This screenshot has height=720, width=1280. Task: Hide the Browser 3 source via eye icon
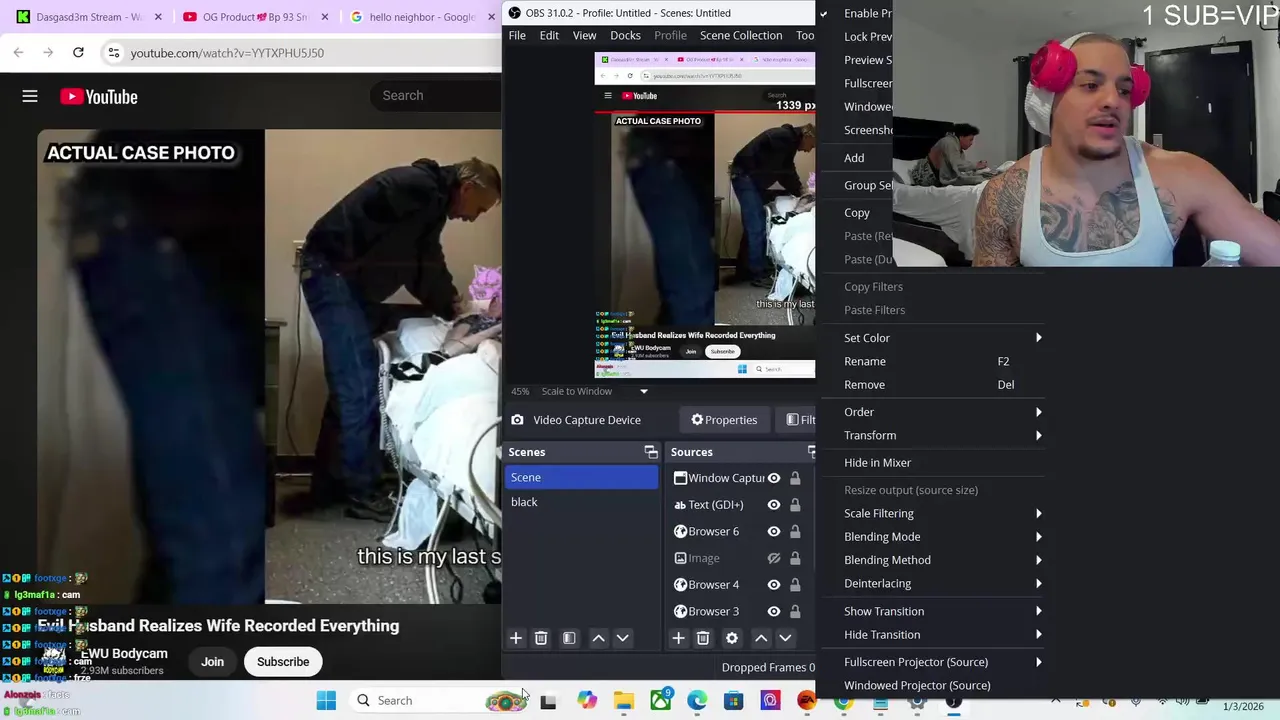coord(773,611)
